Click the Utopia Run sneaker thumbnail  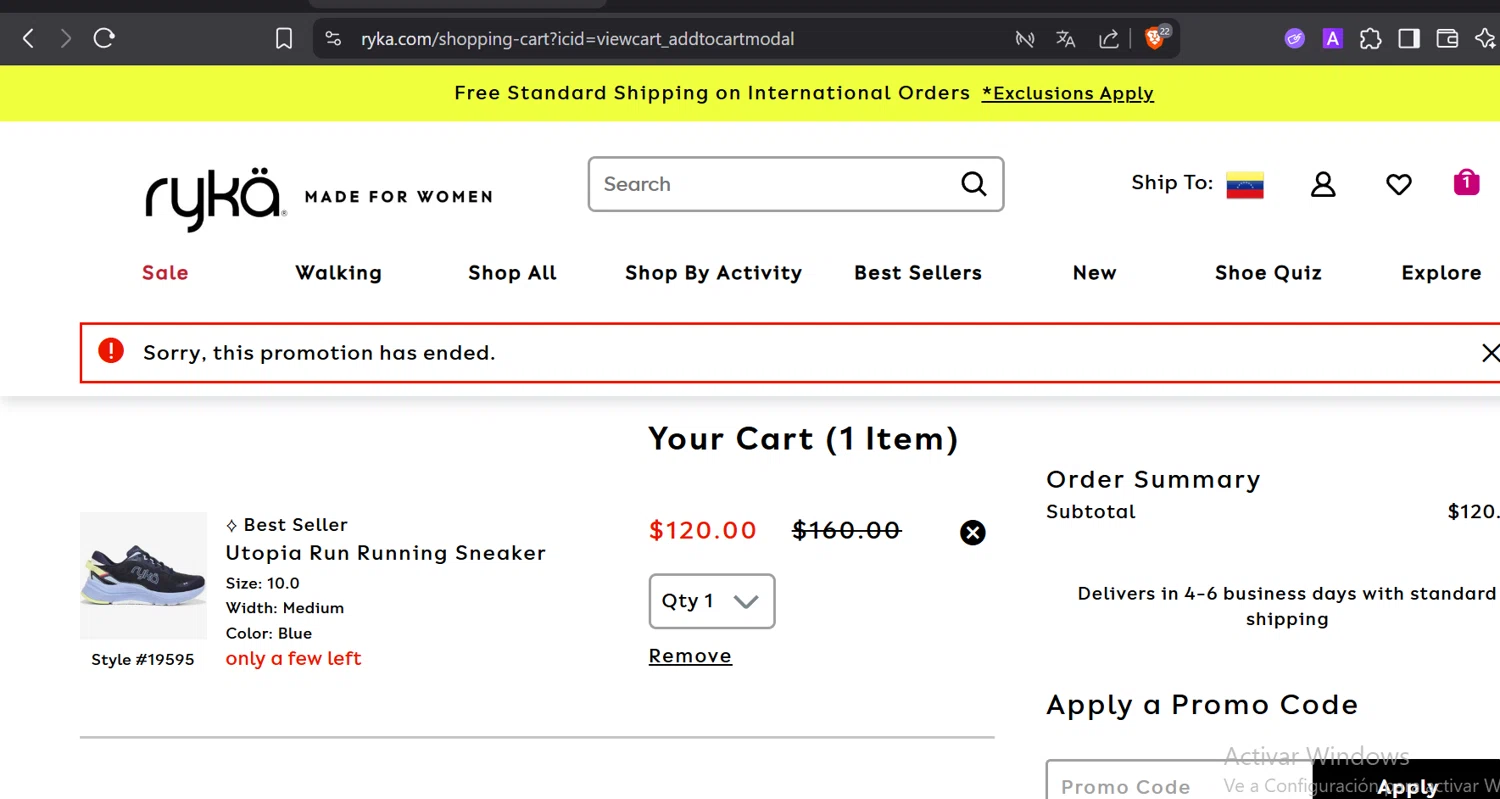pyautogui.click(x=143, y=576)
